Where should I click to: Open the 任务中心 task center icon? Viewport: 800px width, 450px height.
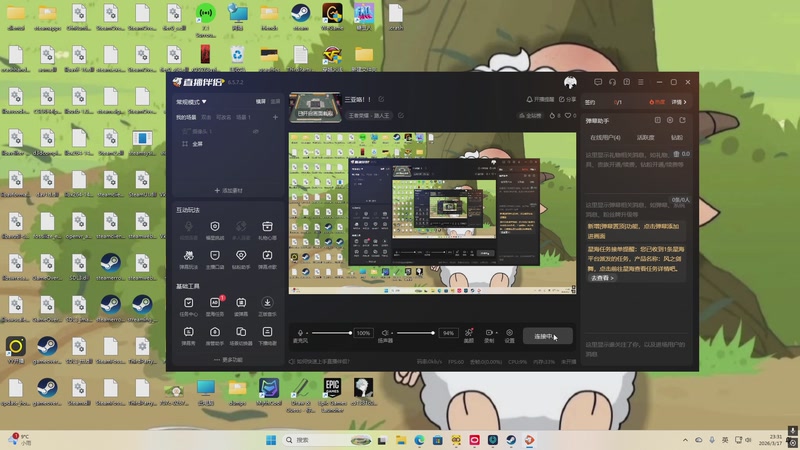click(x=188, y=307)
